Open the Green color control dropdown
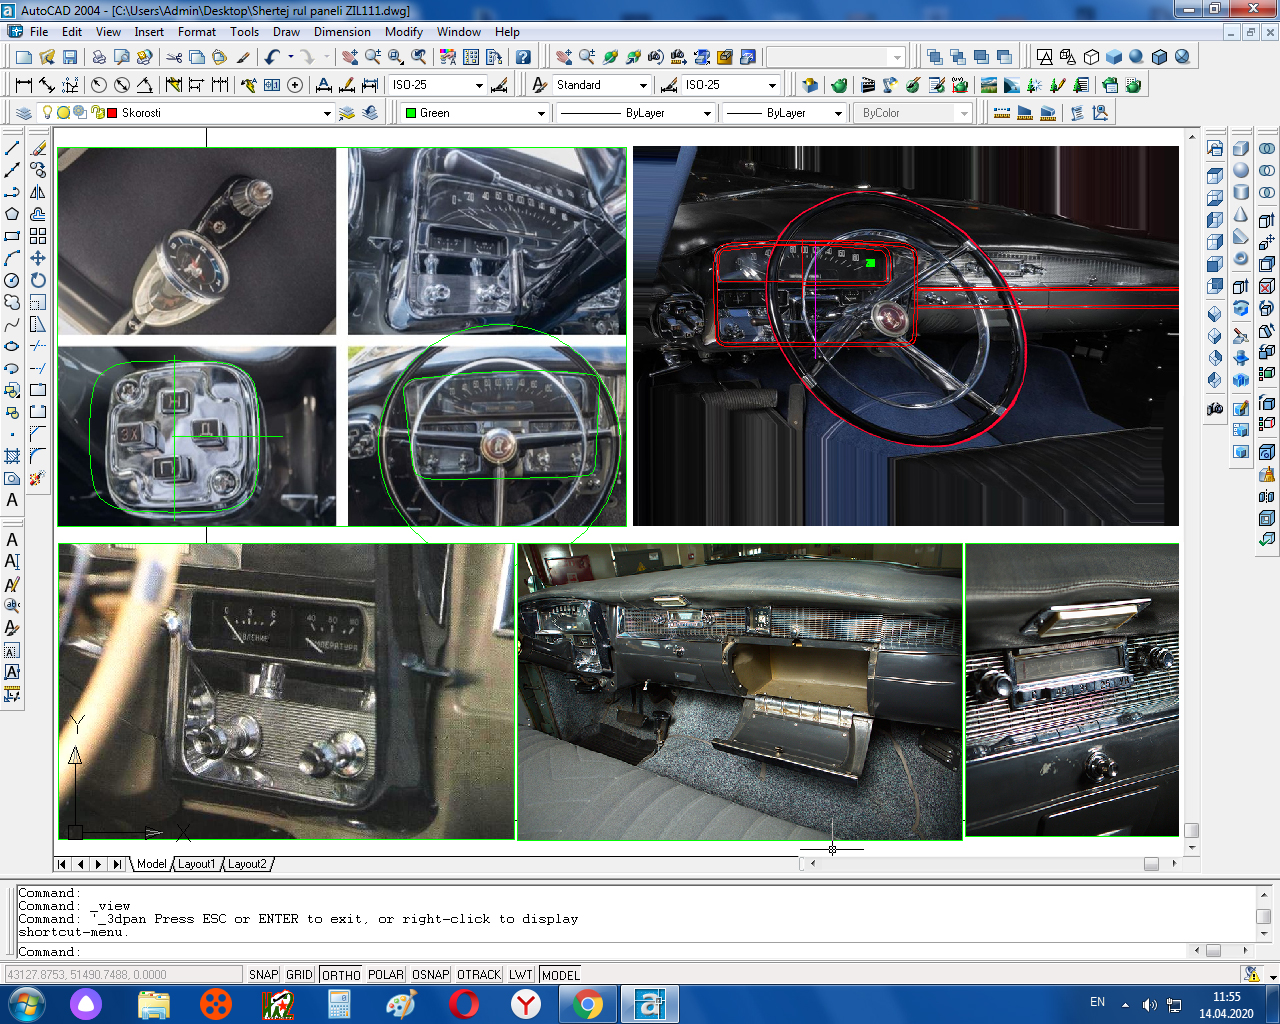 [541, 114]
